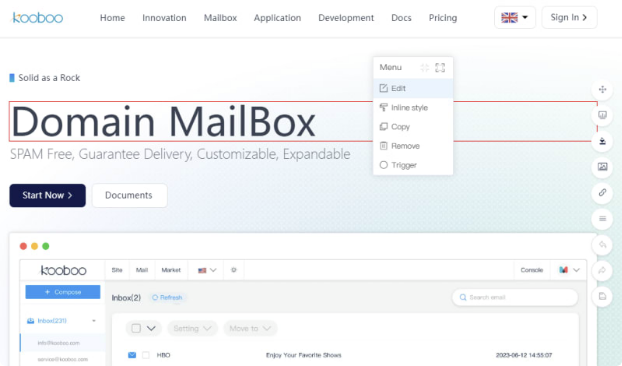Click Documents button
622x366 pixels.
129,195
